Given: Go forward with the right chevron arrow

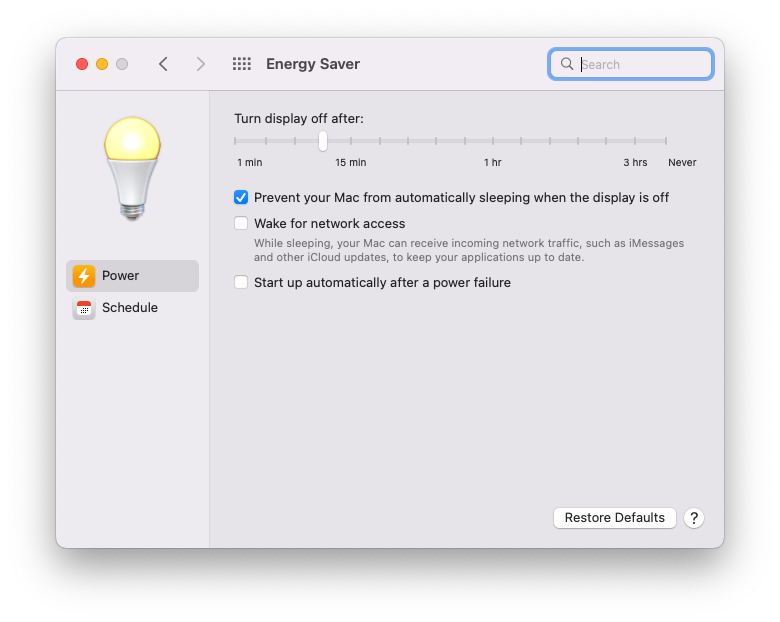Looking at the screenshot, I should point(200,64).
